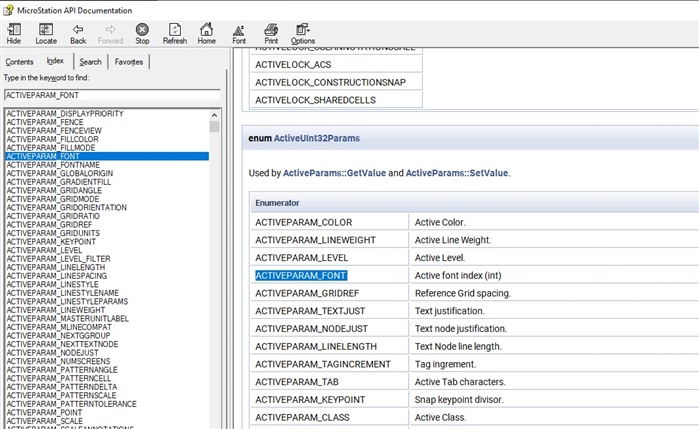The height and width of the screenshot is (429, 699).
Task: Select the Index tab
Action: tap(55, 61)
